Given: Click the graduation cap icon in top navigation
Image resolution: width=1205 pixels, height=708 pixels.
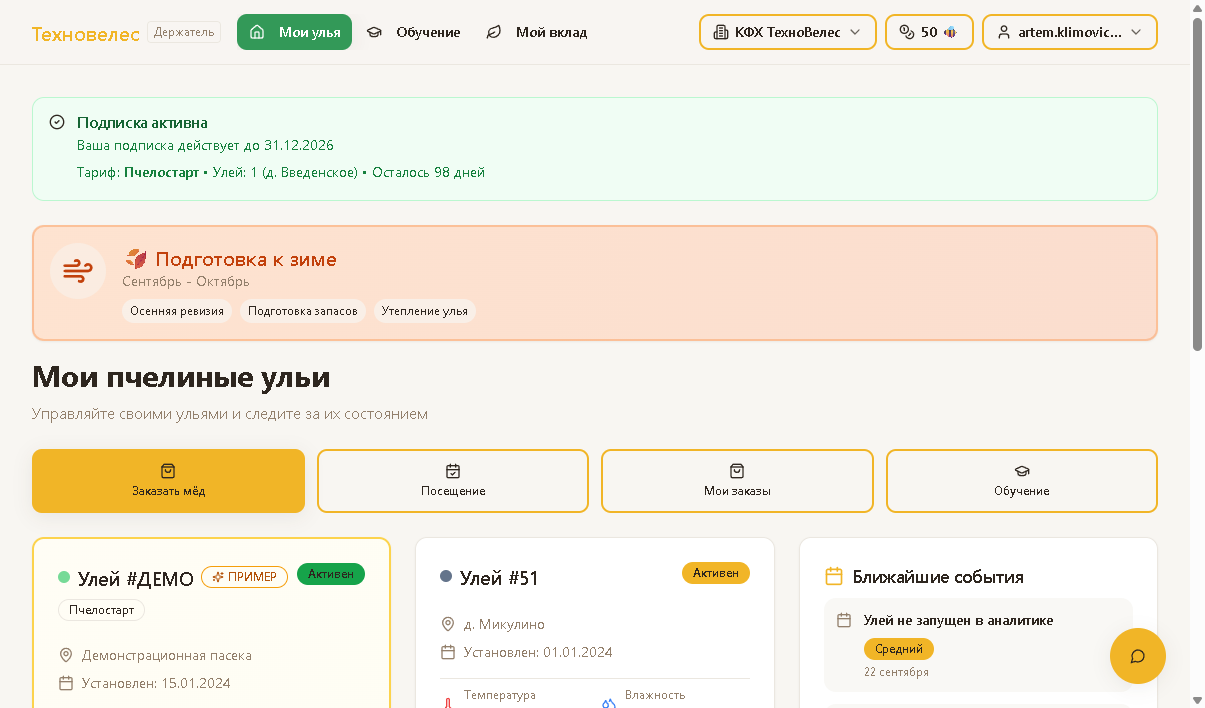Looking at the screenshot, I should click(x=374, y=32).
